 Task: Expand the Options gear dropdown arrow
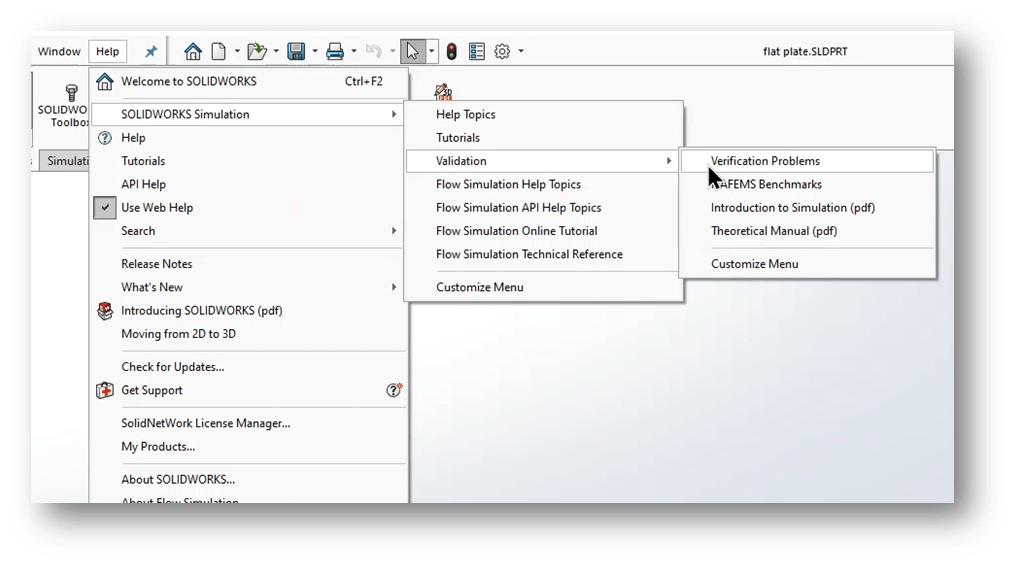tap(521, 51)
